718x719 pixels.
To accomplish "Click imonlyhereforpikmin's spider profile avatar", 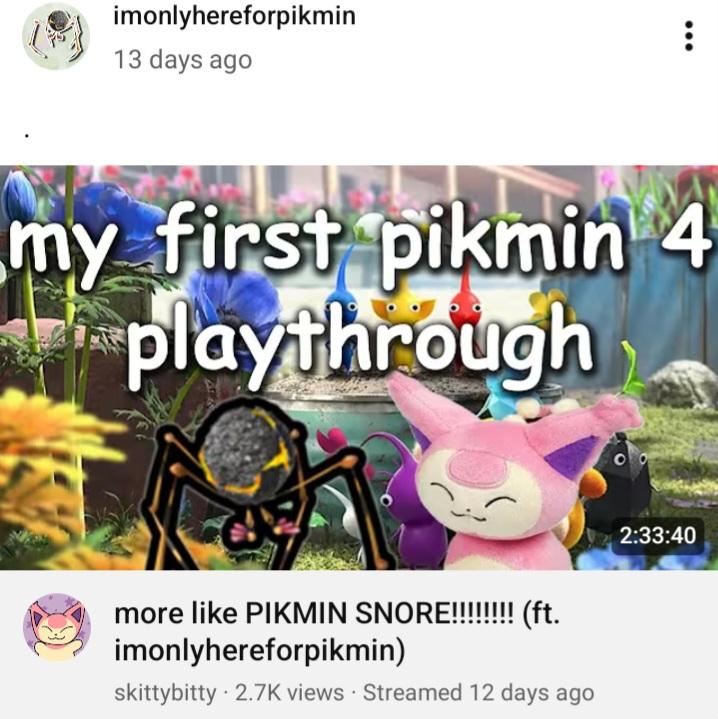I will point(56,37).
